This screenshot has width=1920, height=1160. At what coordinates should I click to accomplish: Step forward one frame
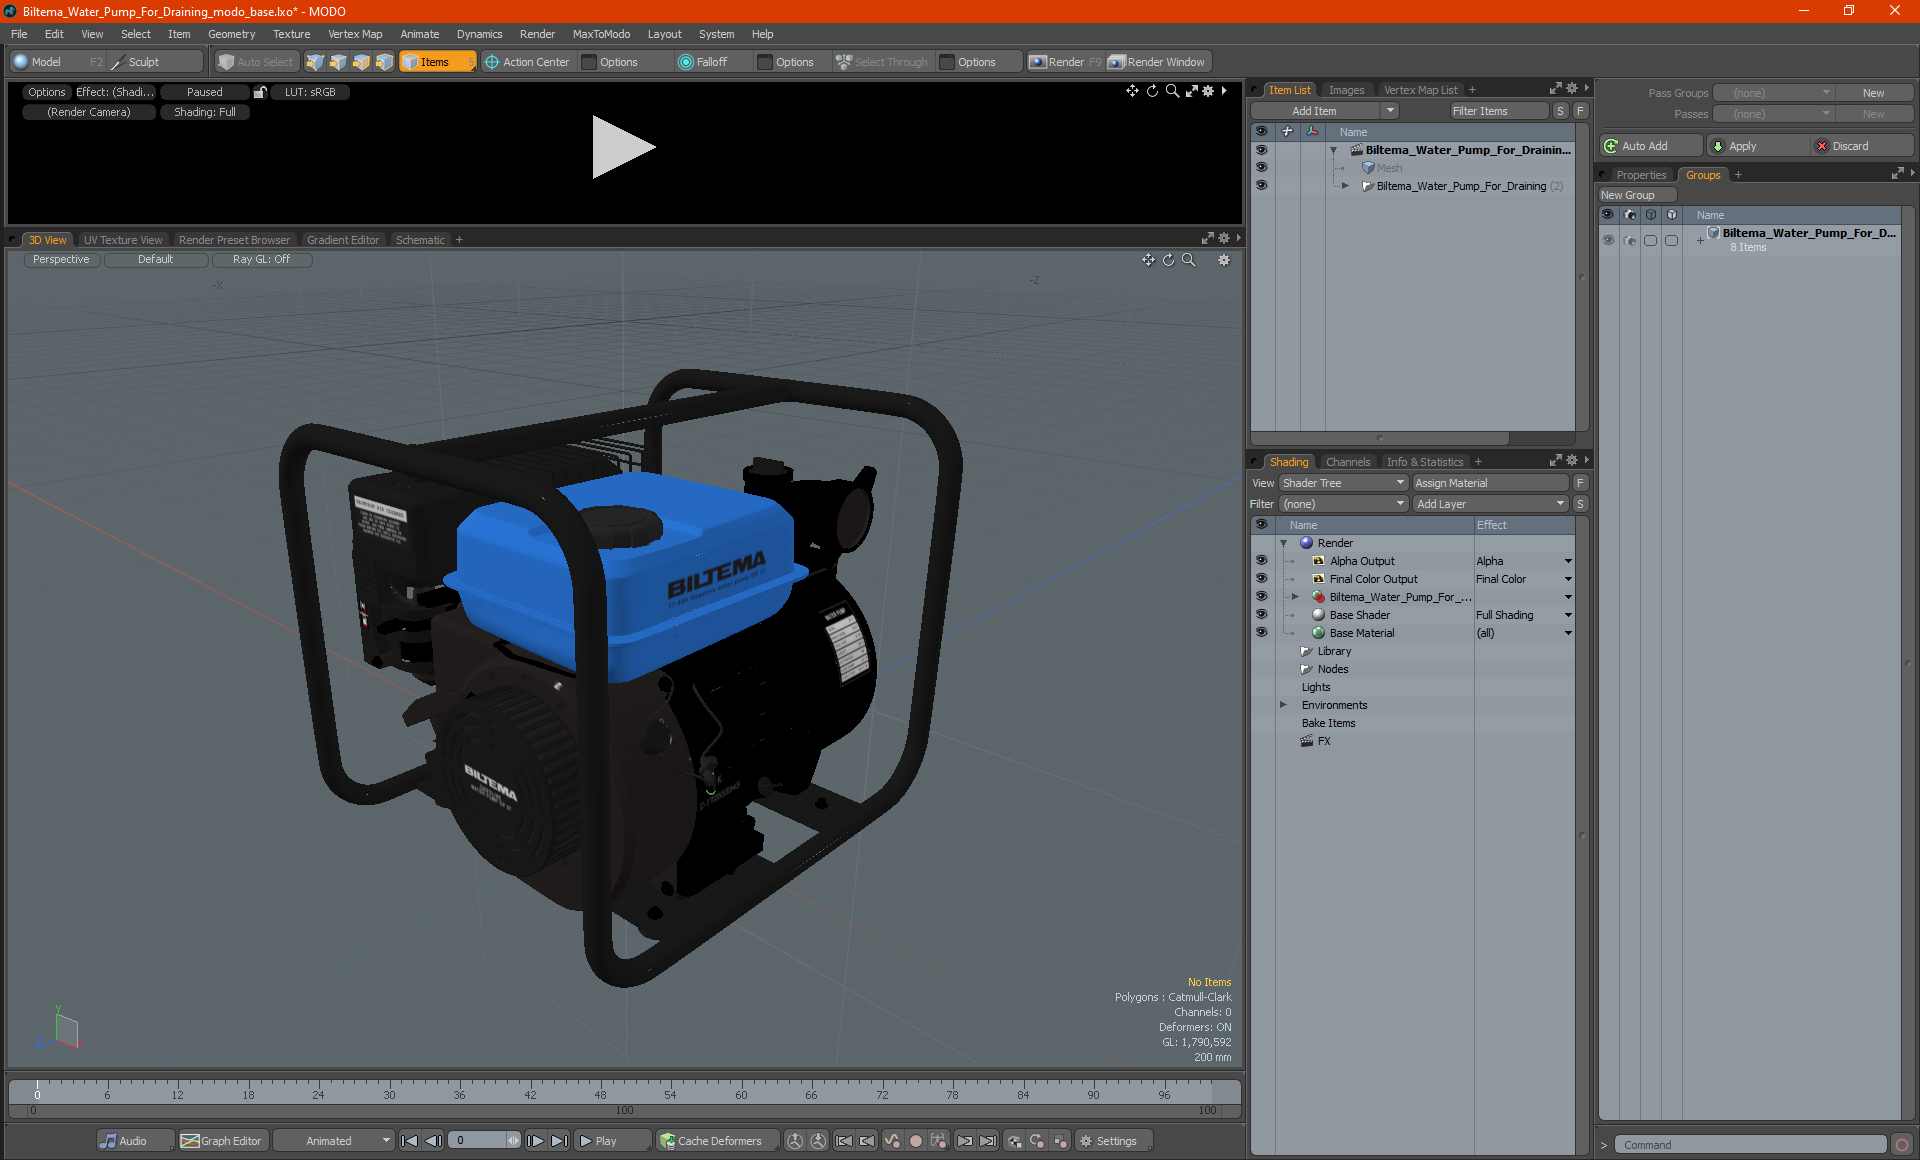[x=536, y=1141]
